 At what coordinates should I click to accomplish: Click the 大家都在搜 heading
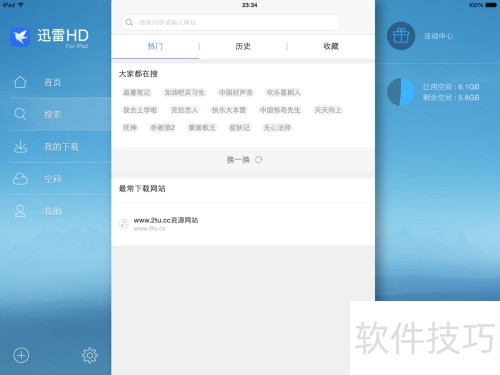tap(138, 74)
